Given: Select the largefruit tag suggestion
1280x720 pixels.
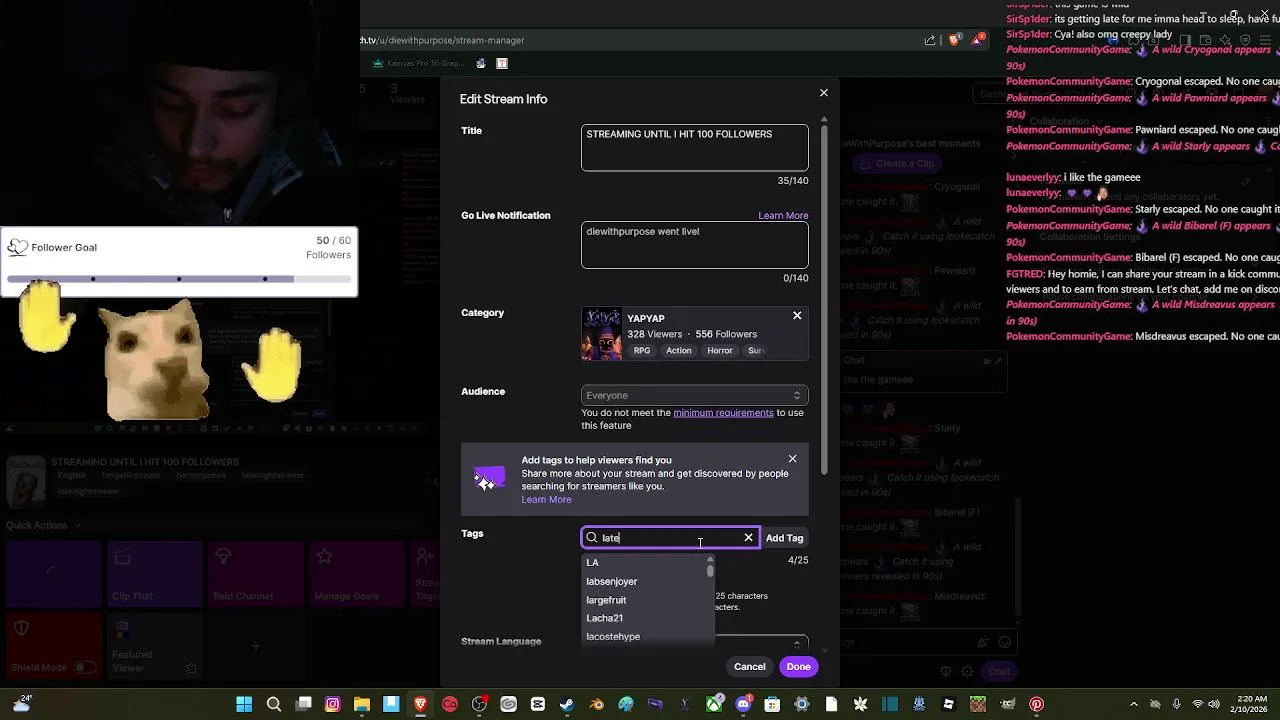Looking at the screenshot, I should coord(645,600).
